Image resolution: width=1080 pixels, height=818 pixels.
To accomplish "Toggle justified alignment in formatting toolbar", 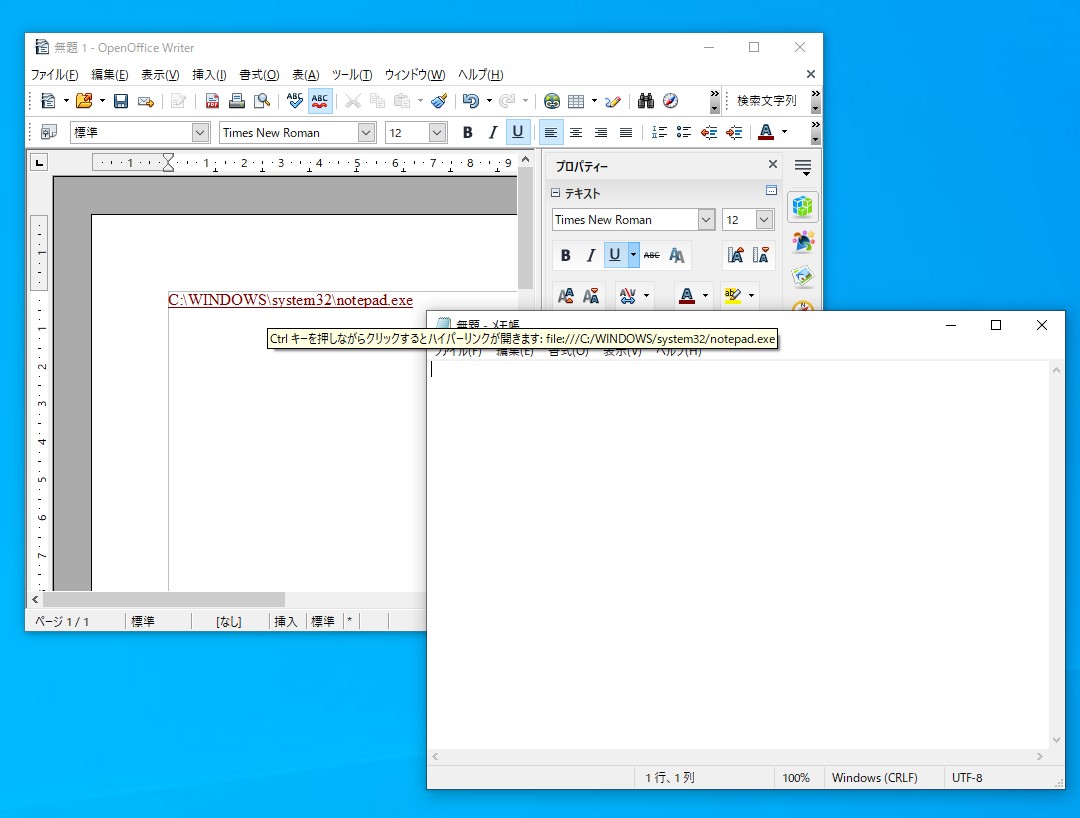I will (x=625, y=132).
